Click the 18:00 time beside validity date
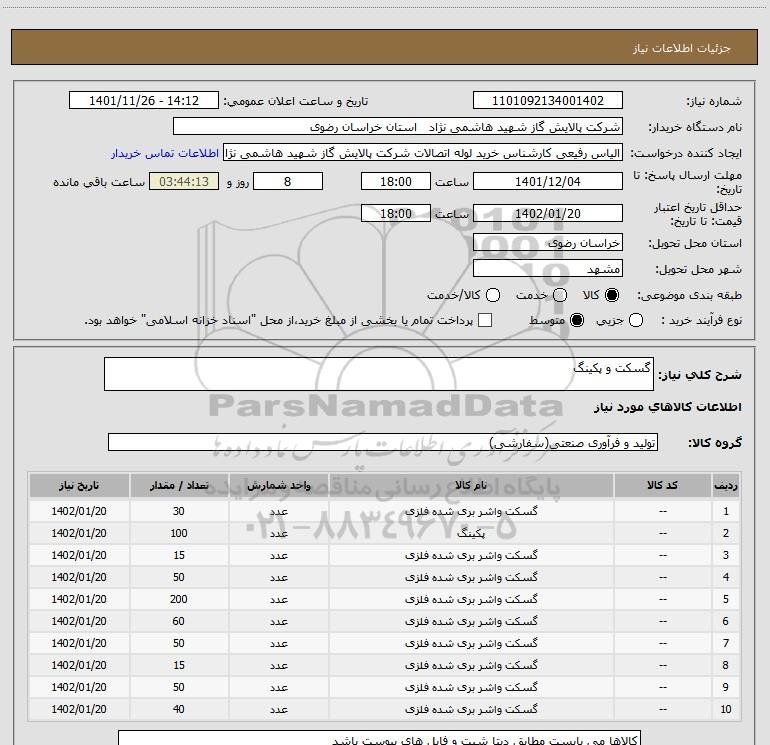 pos(396,213)
